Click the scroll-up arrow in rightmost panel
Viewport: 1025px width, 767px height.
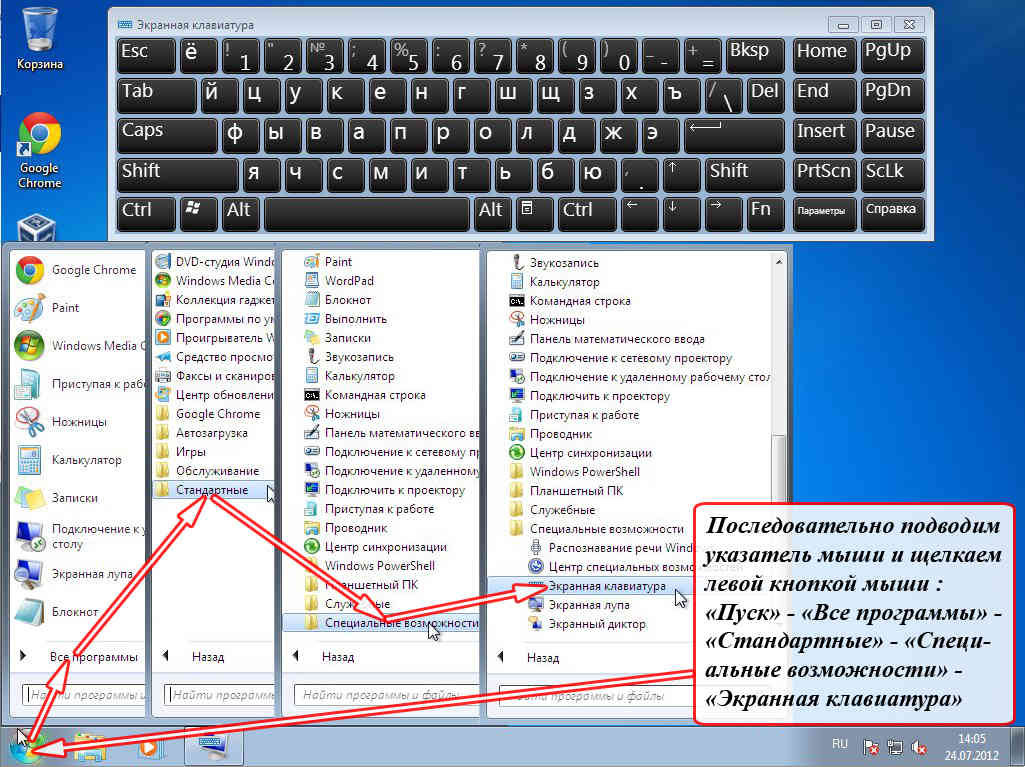(778, 262)
